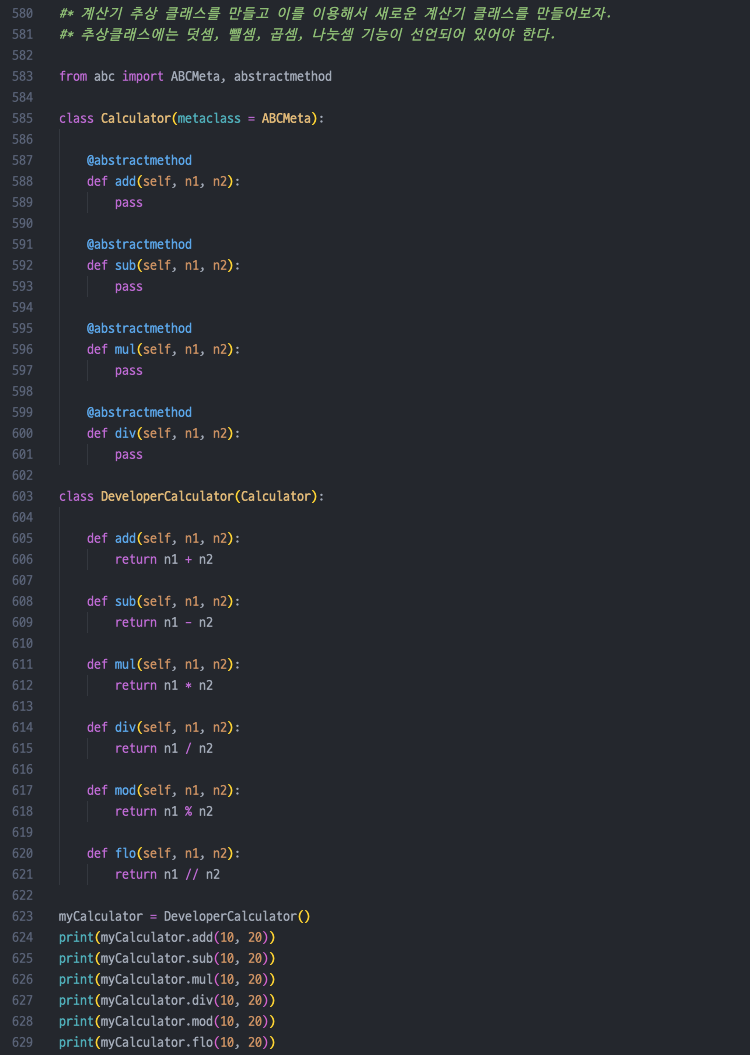This screenshot has width=750, height=1055.
Task: Click the 'return n1 + n2' statement
Action: (164, 559)
